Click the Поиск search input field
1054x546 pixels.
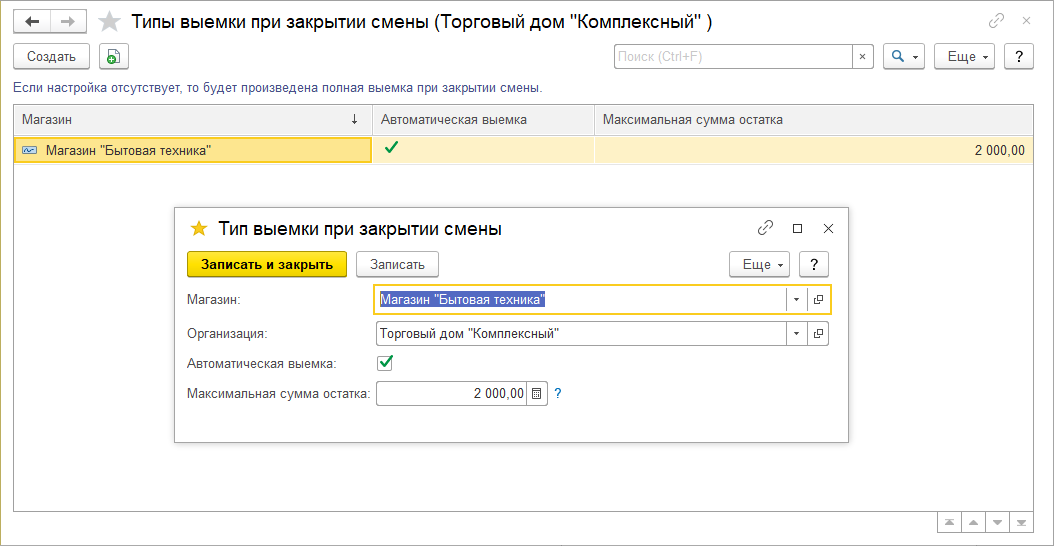[x=733, y=57]
